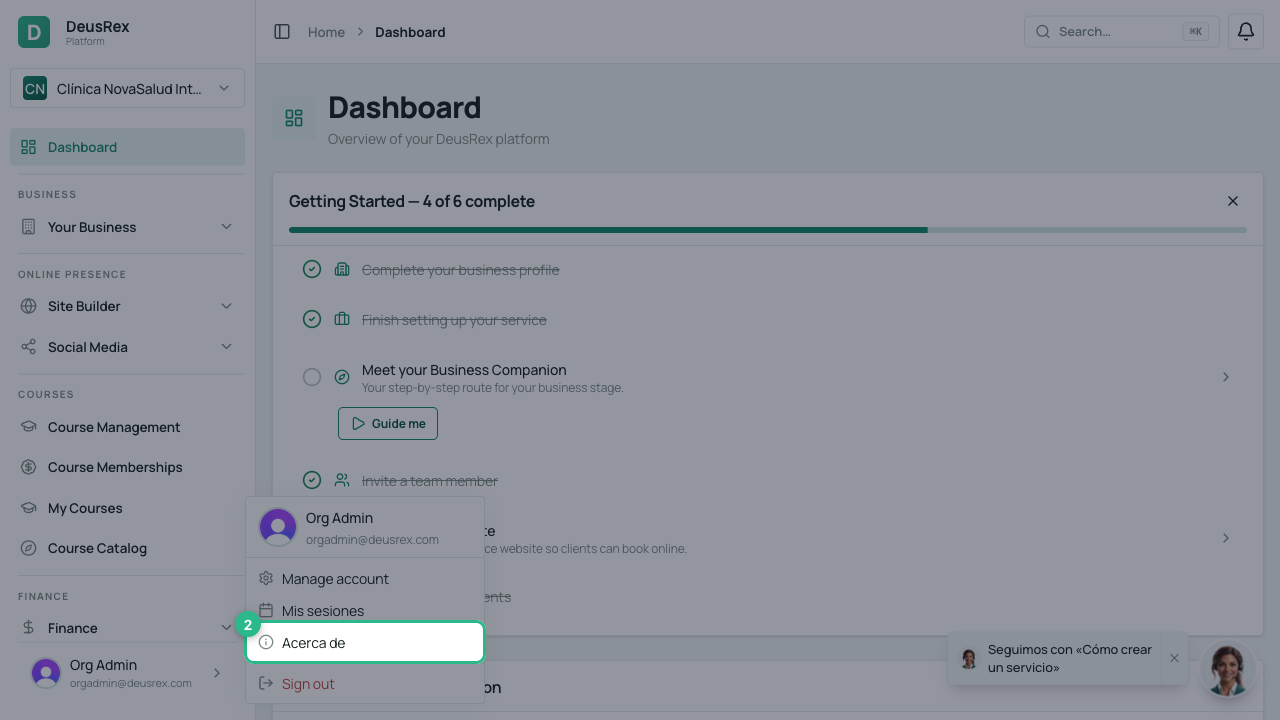Close the Getting Started panel

pyautogui.click(x=1233, y=201)
